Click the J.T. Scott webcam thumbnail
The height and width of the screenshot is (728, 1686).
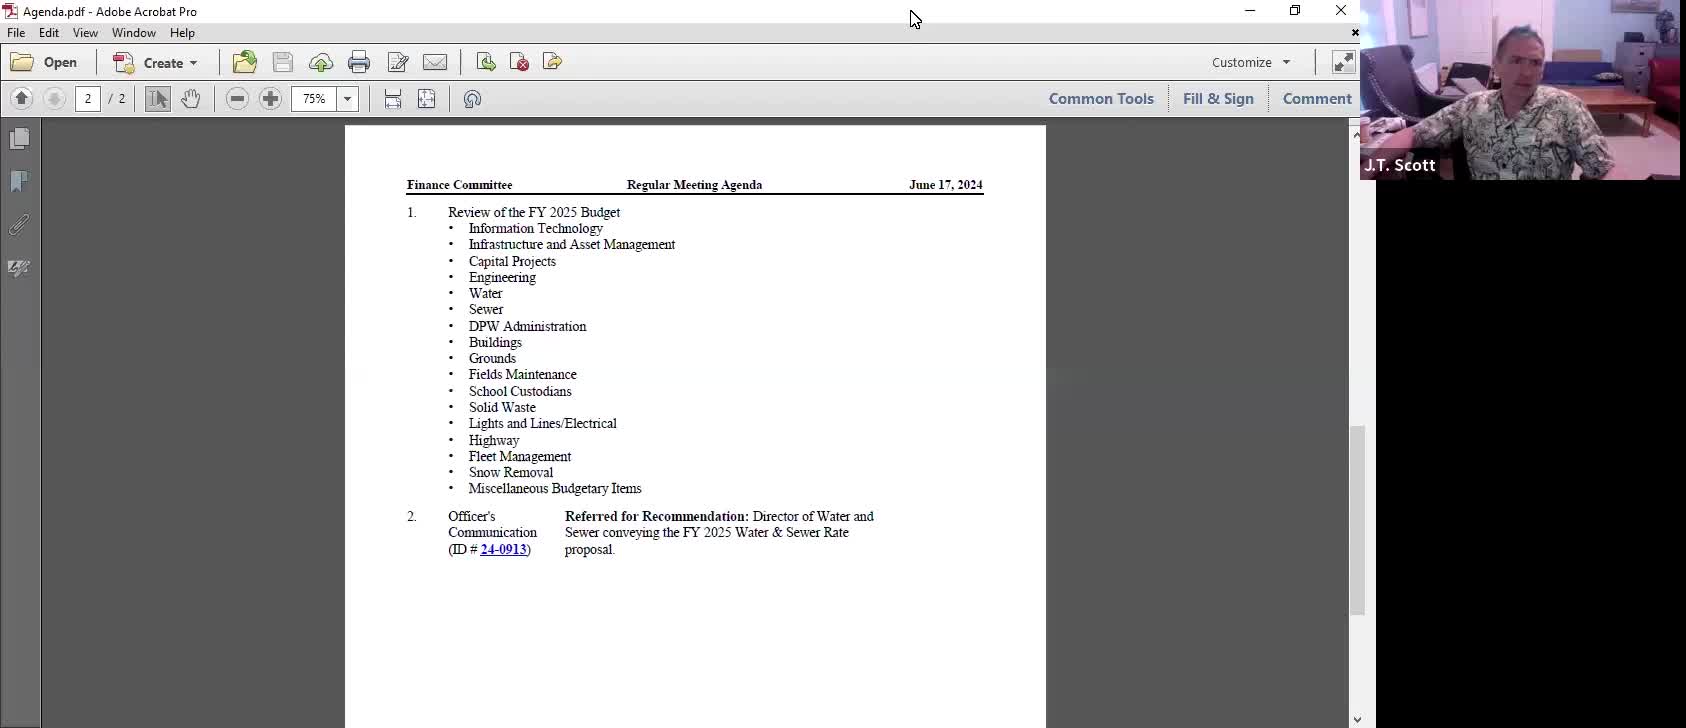(x=1520, y=90)
